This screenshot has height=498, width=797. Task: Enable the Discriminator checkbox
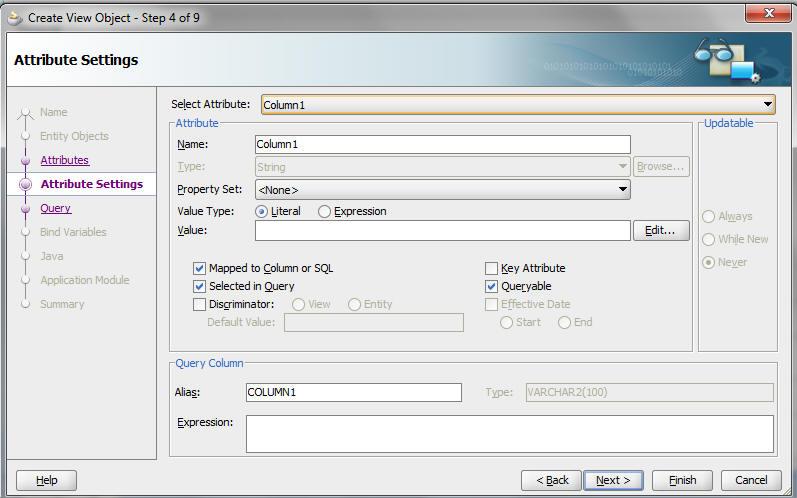(199, 304)
